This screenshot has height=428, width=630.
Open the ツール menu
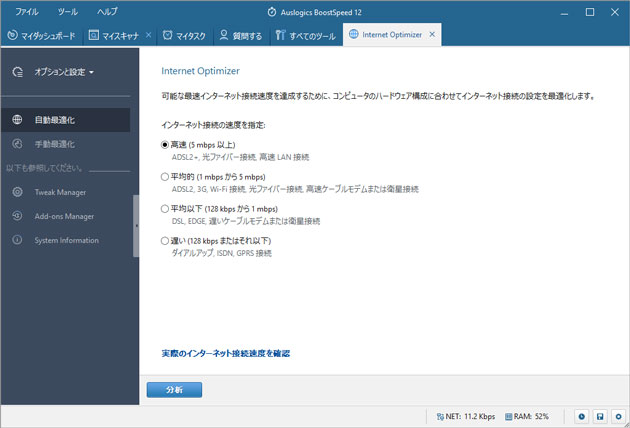pyautogui.click(x=68, y=11)
